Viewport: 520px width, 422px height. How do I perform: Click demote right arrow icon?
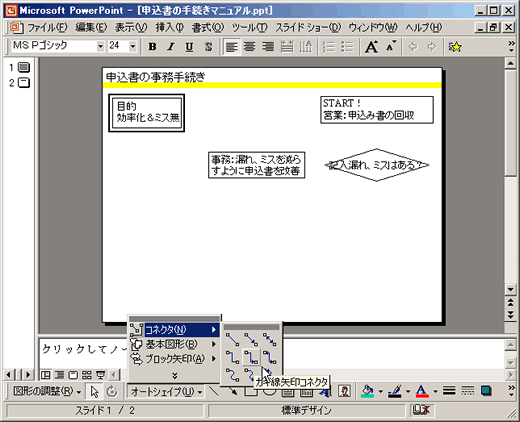pyautogui.click(x=432, y=47)
